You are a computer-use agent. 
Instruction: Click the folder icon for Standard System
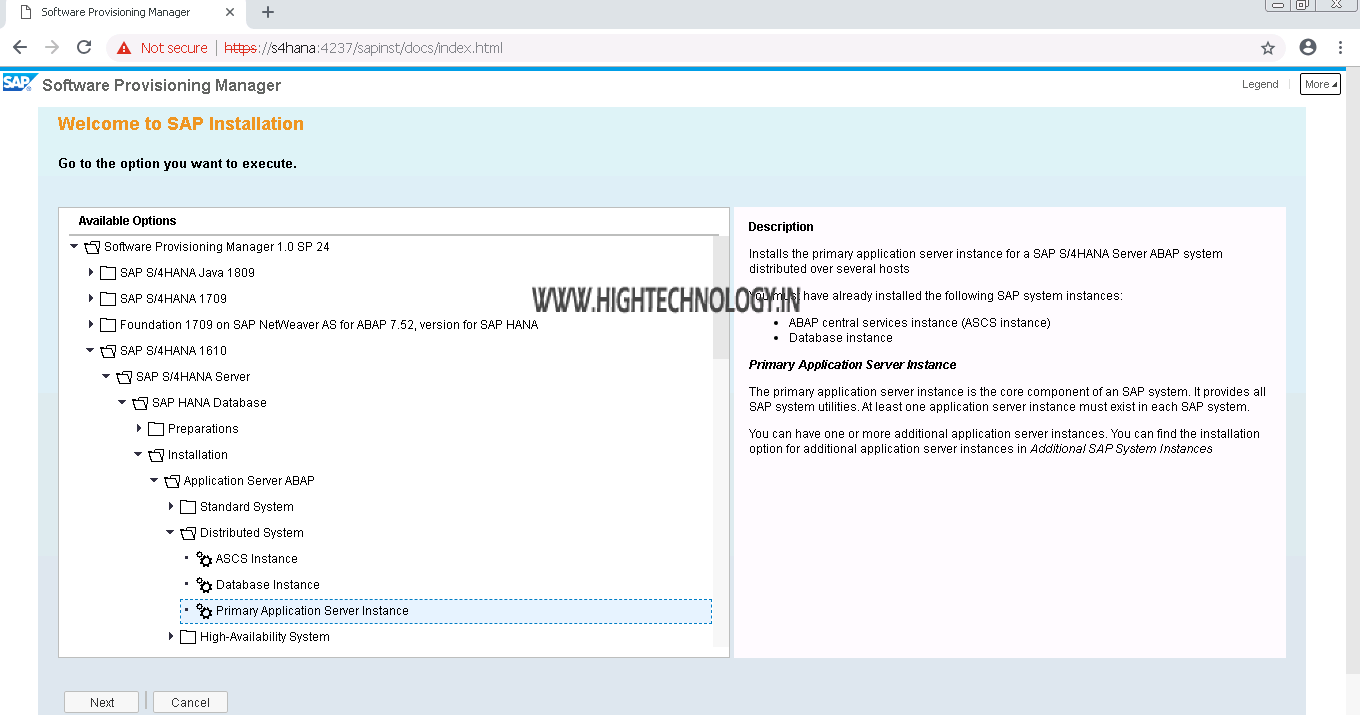(188, 507)
